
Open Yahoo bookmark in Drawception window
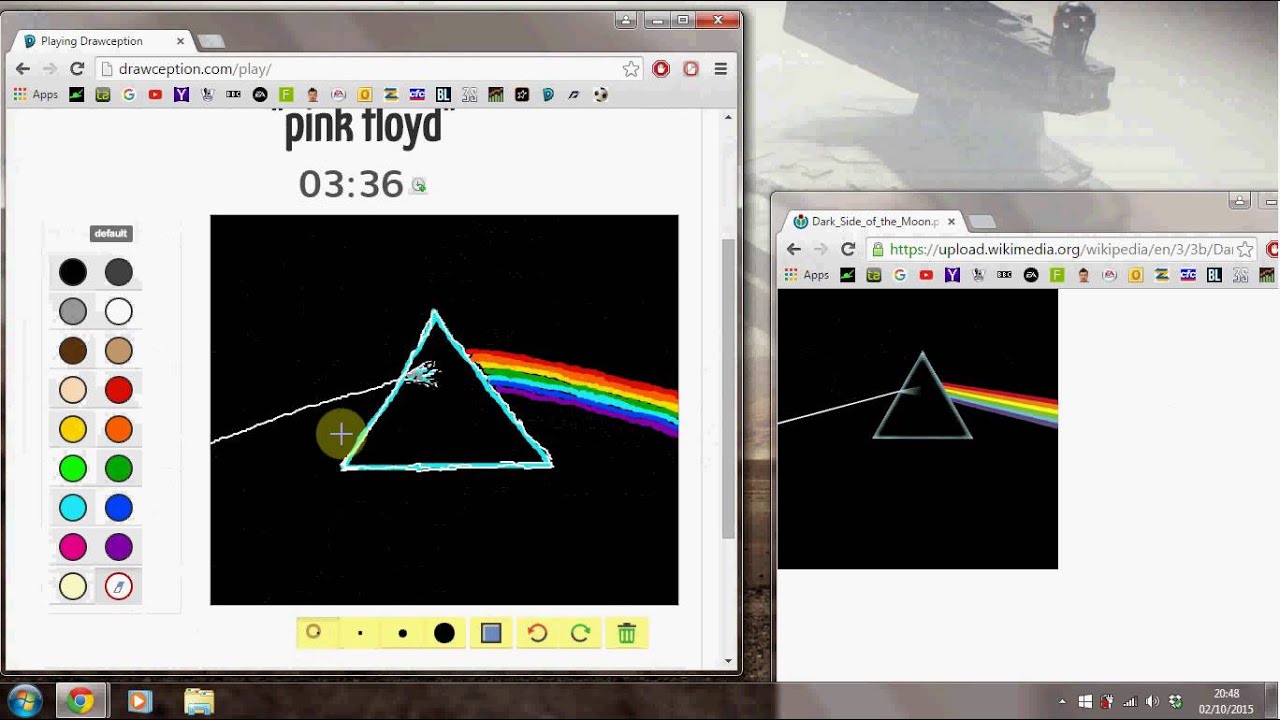(x=181, y=95)
